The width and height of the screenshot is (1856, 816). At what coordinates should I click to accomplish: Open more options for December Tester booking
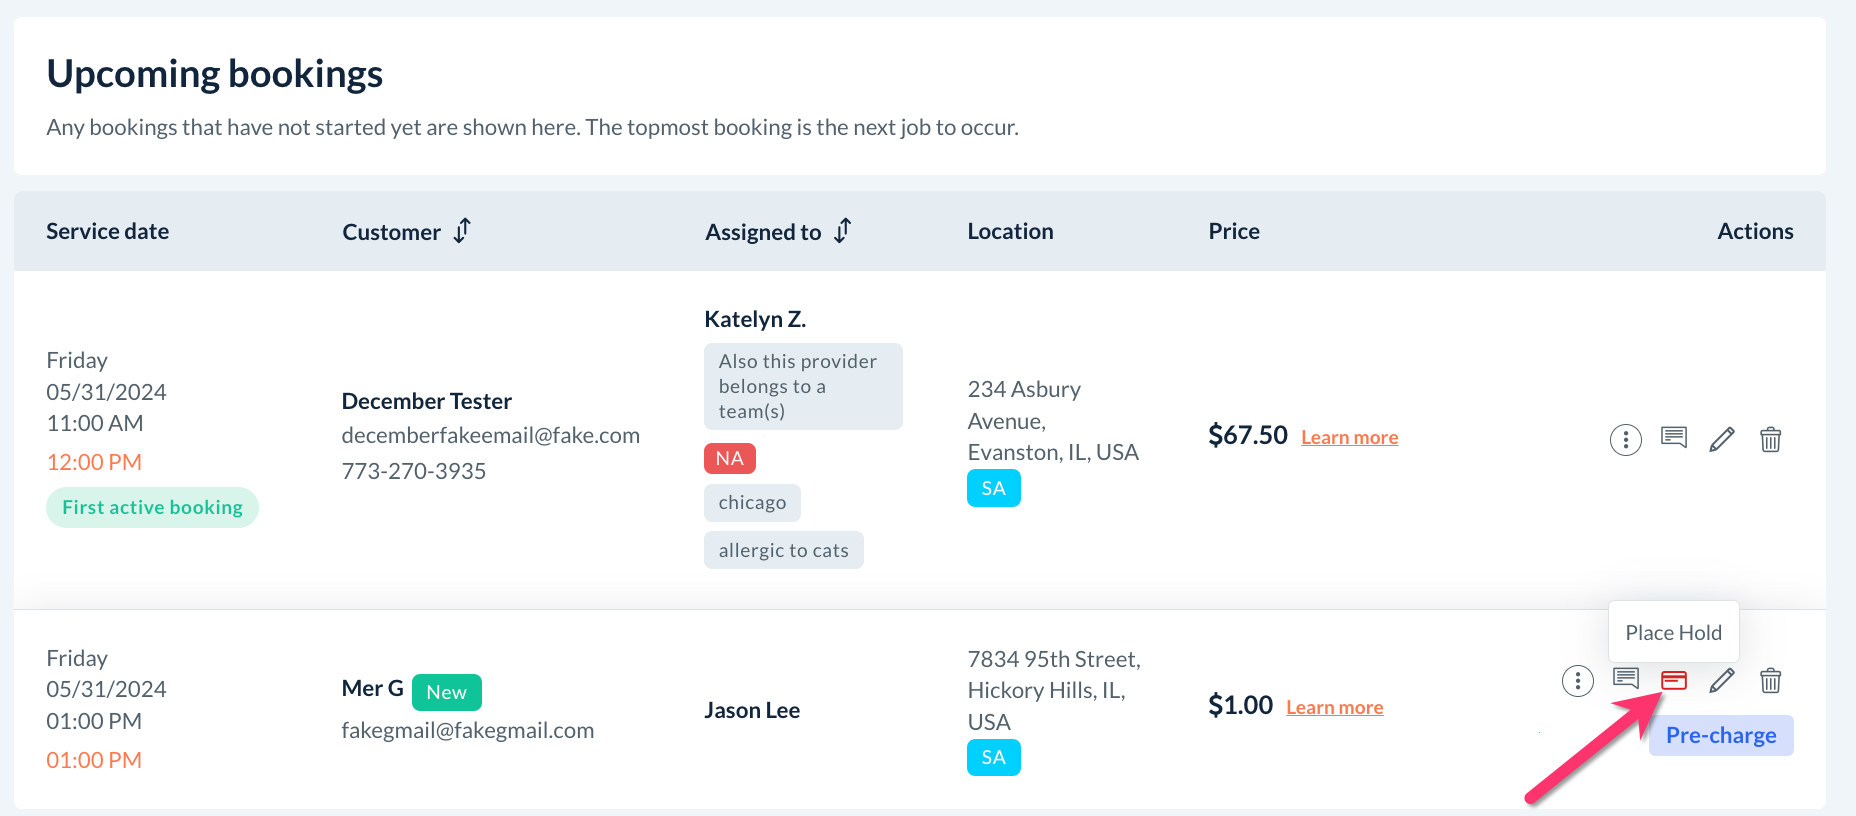click(1625, 439)
